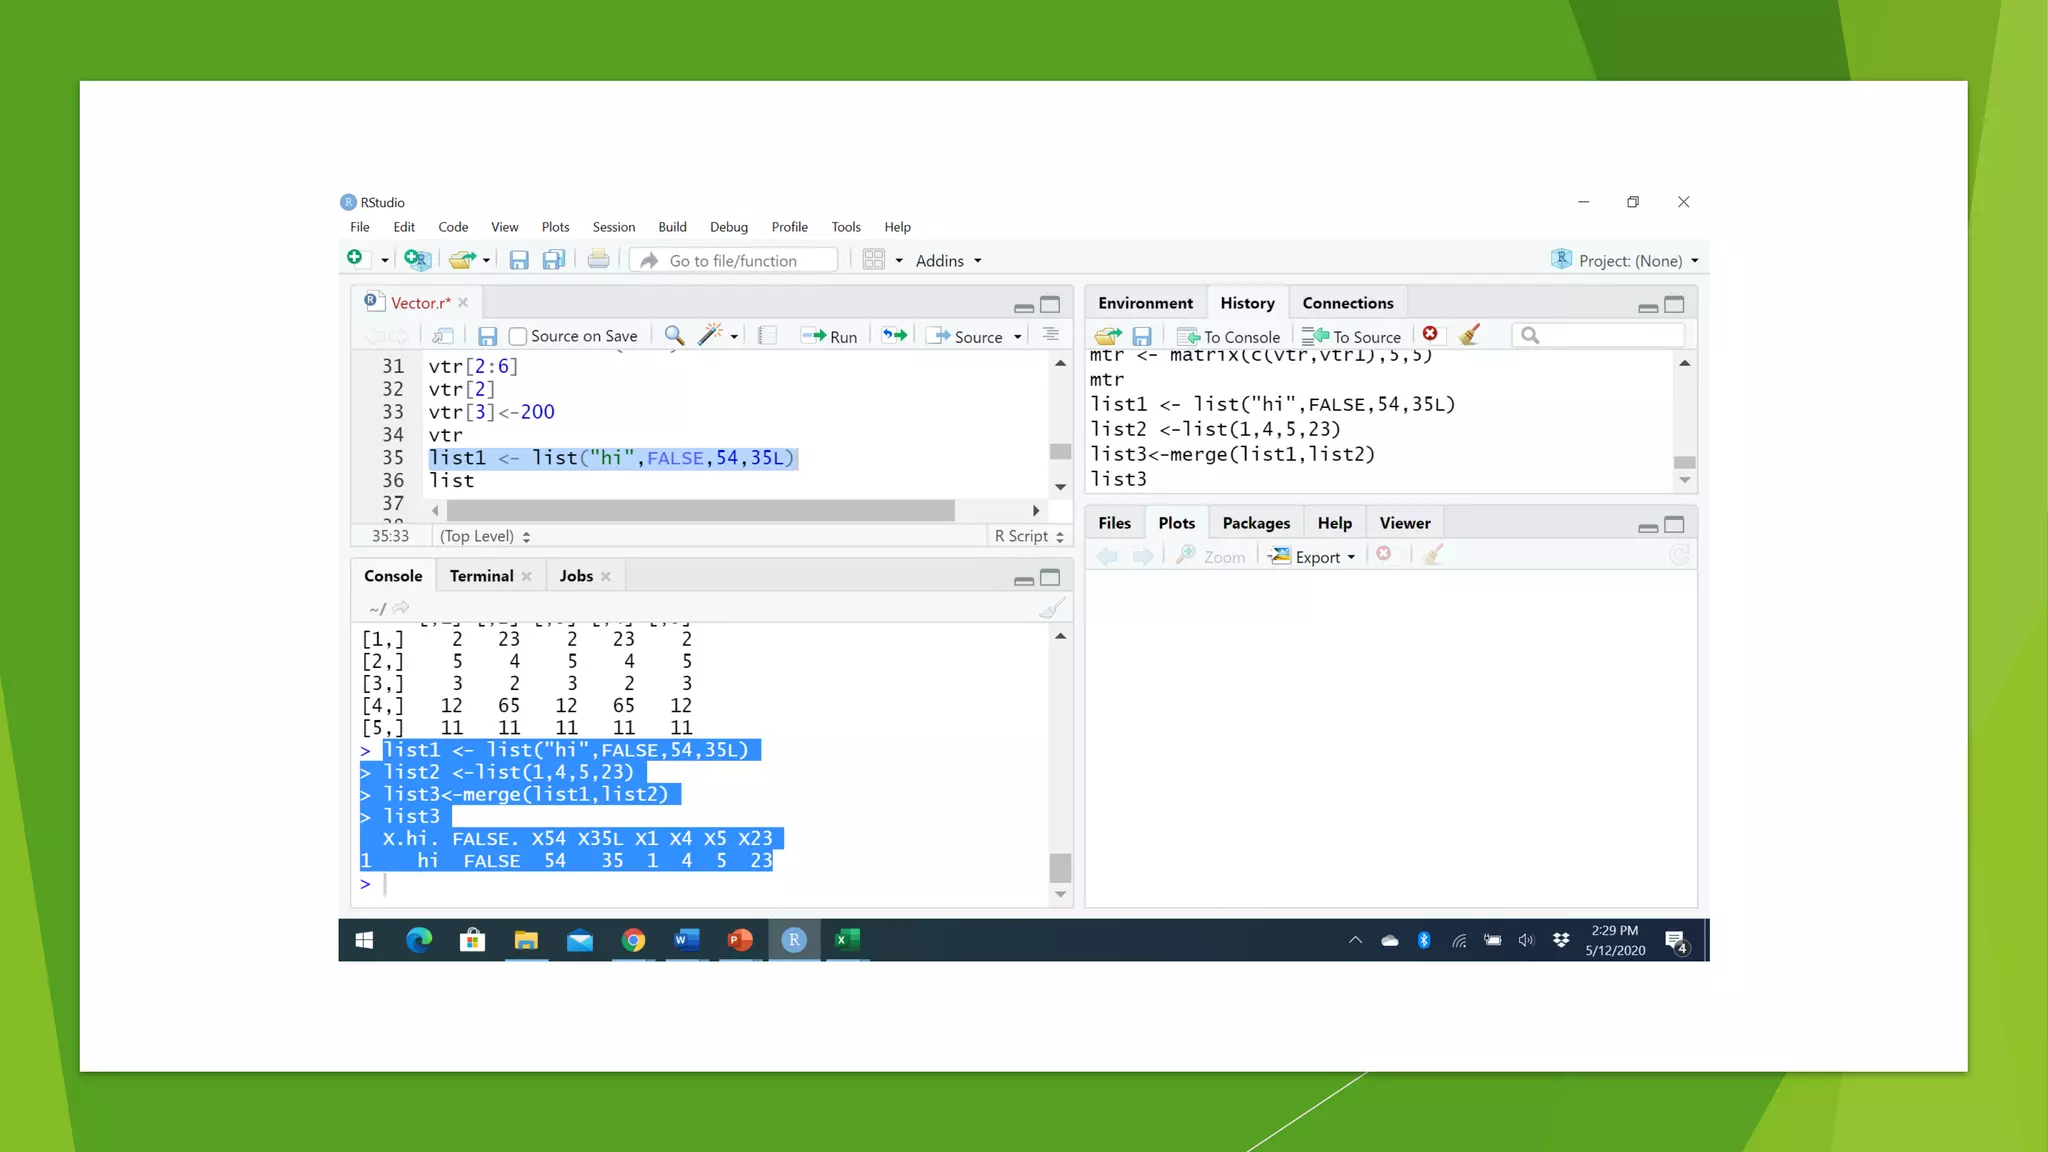Switch to the Connections tab
This screenshot has width=2048, height=1152.
(x=1347, y=303)
